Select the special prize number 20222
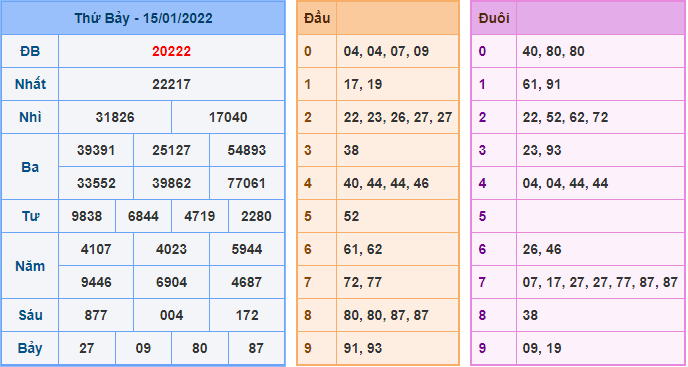 [x=172, y=51]
